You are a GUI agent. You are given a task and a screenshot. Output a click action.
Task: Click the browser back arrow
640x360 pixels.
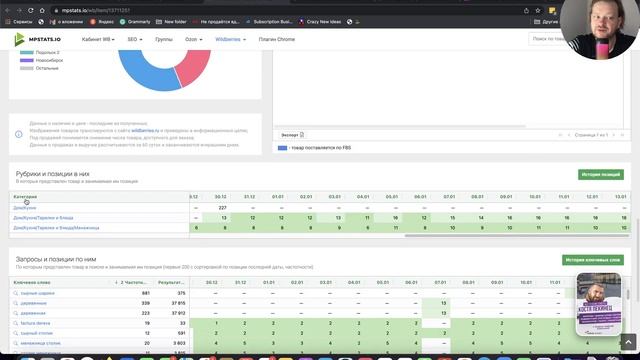(x=7, y=10)
